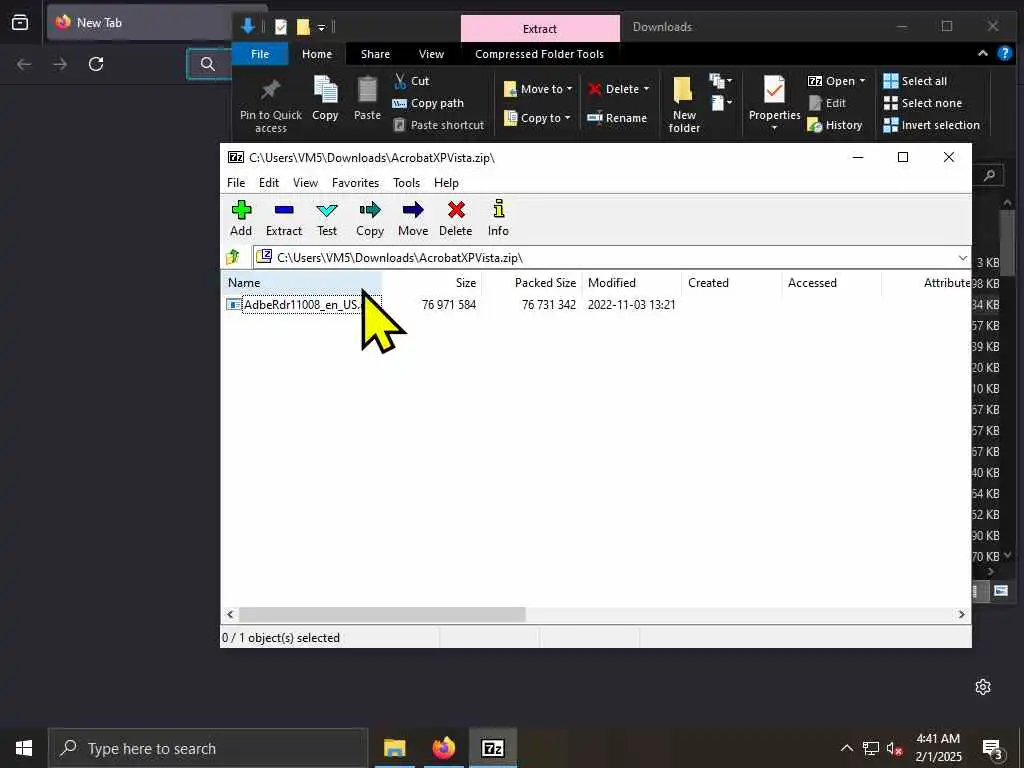Click Select none in Explorer ribbon
This screenshot has height=768, width=1024.
click(923, 103)
